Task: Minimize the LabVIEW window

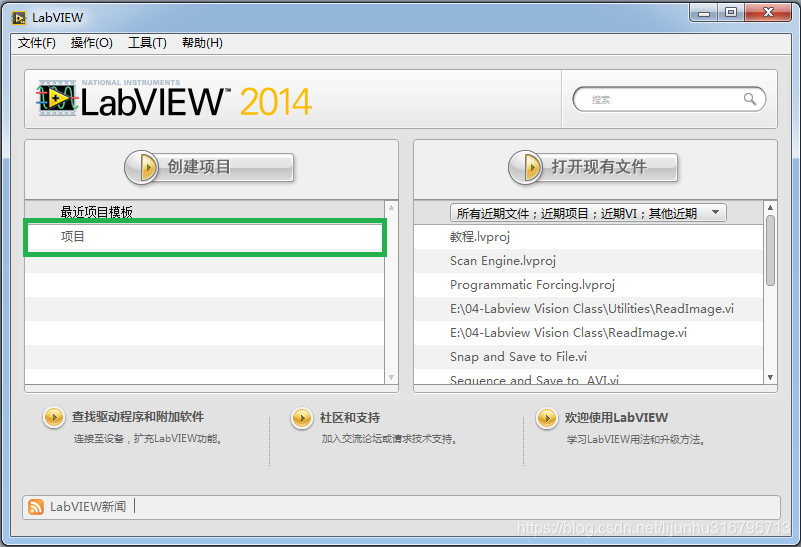Action: (704, 13)
